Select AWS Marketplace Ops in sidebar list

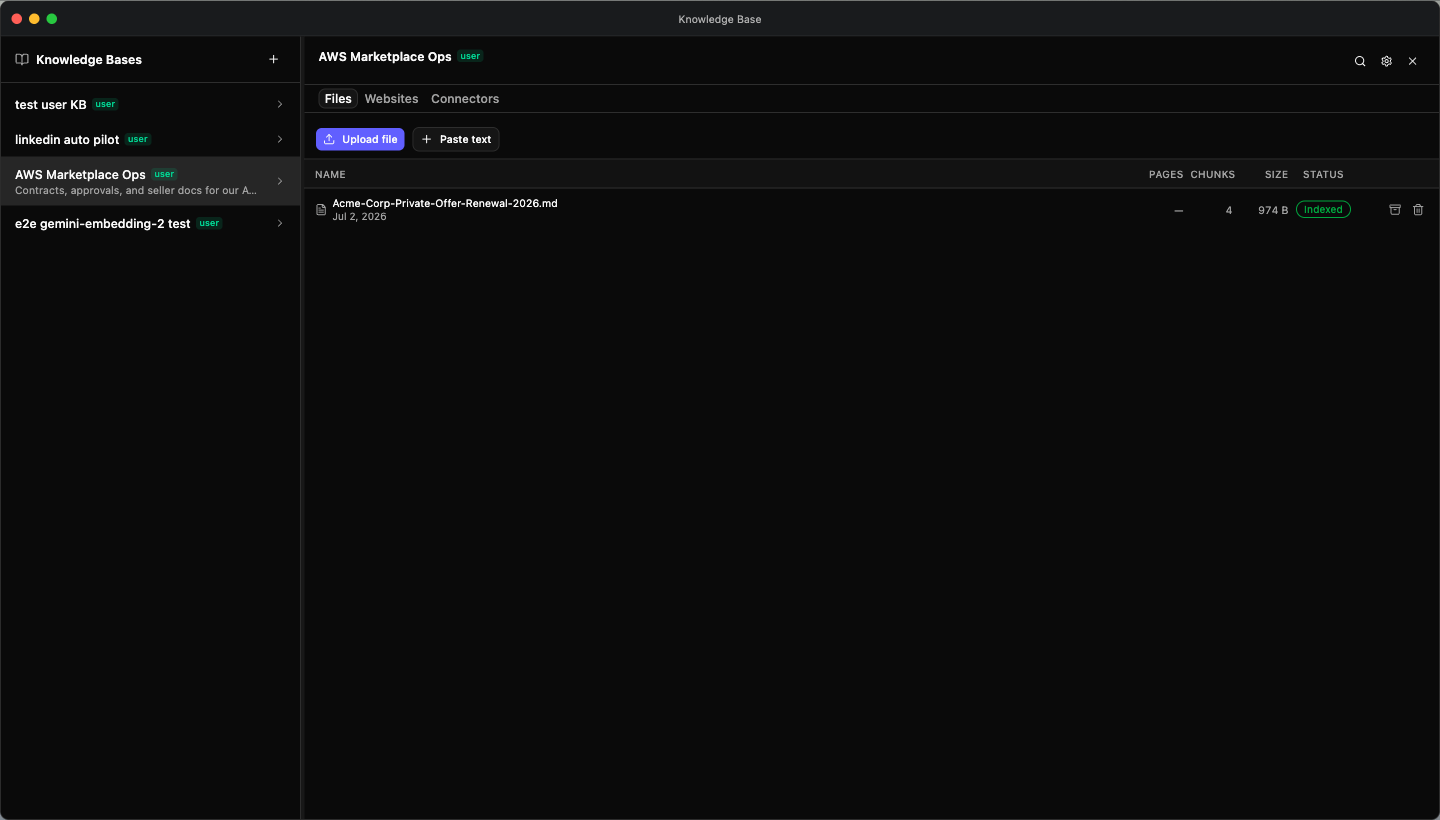150,181
